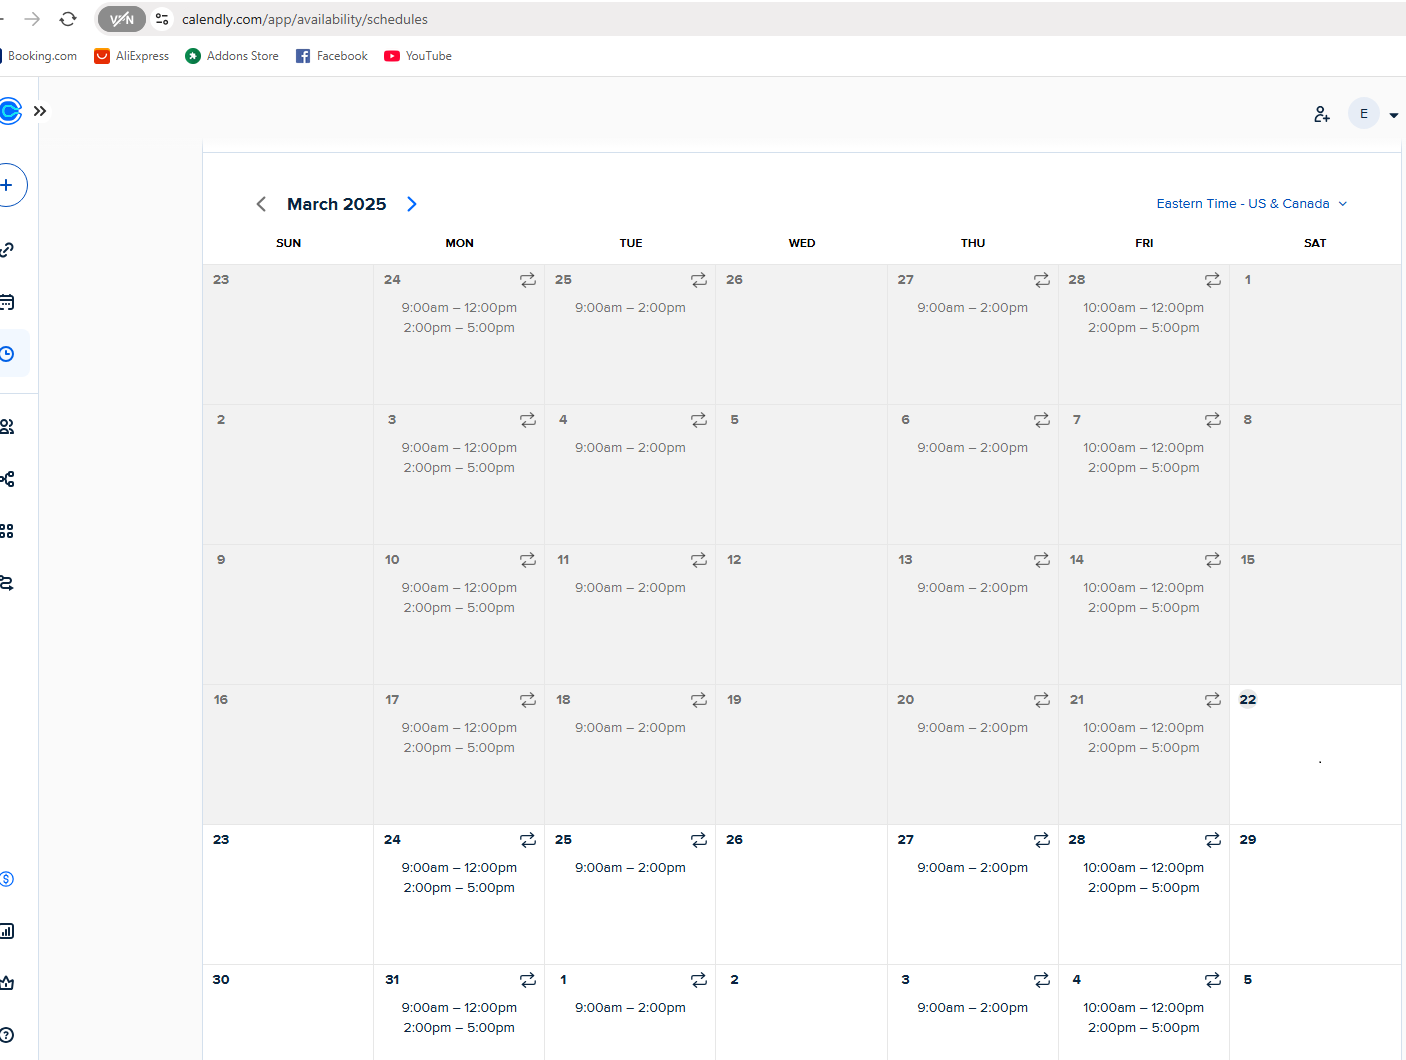Click March 25 hours 9:00am – 2:00pm

click(x=630, y=868)
